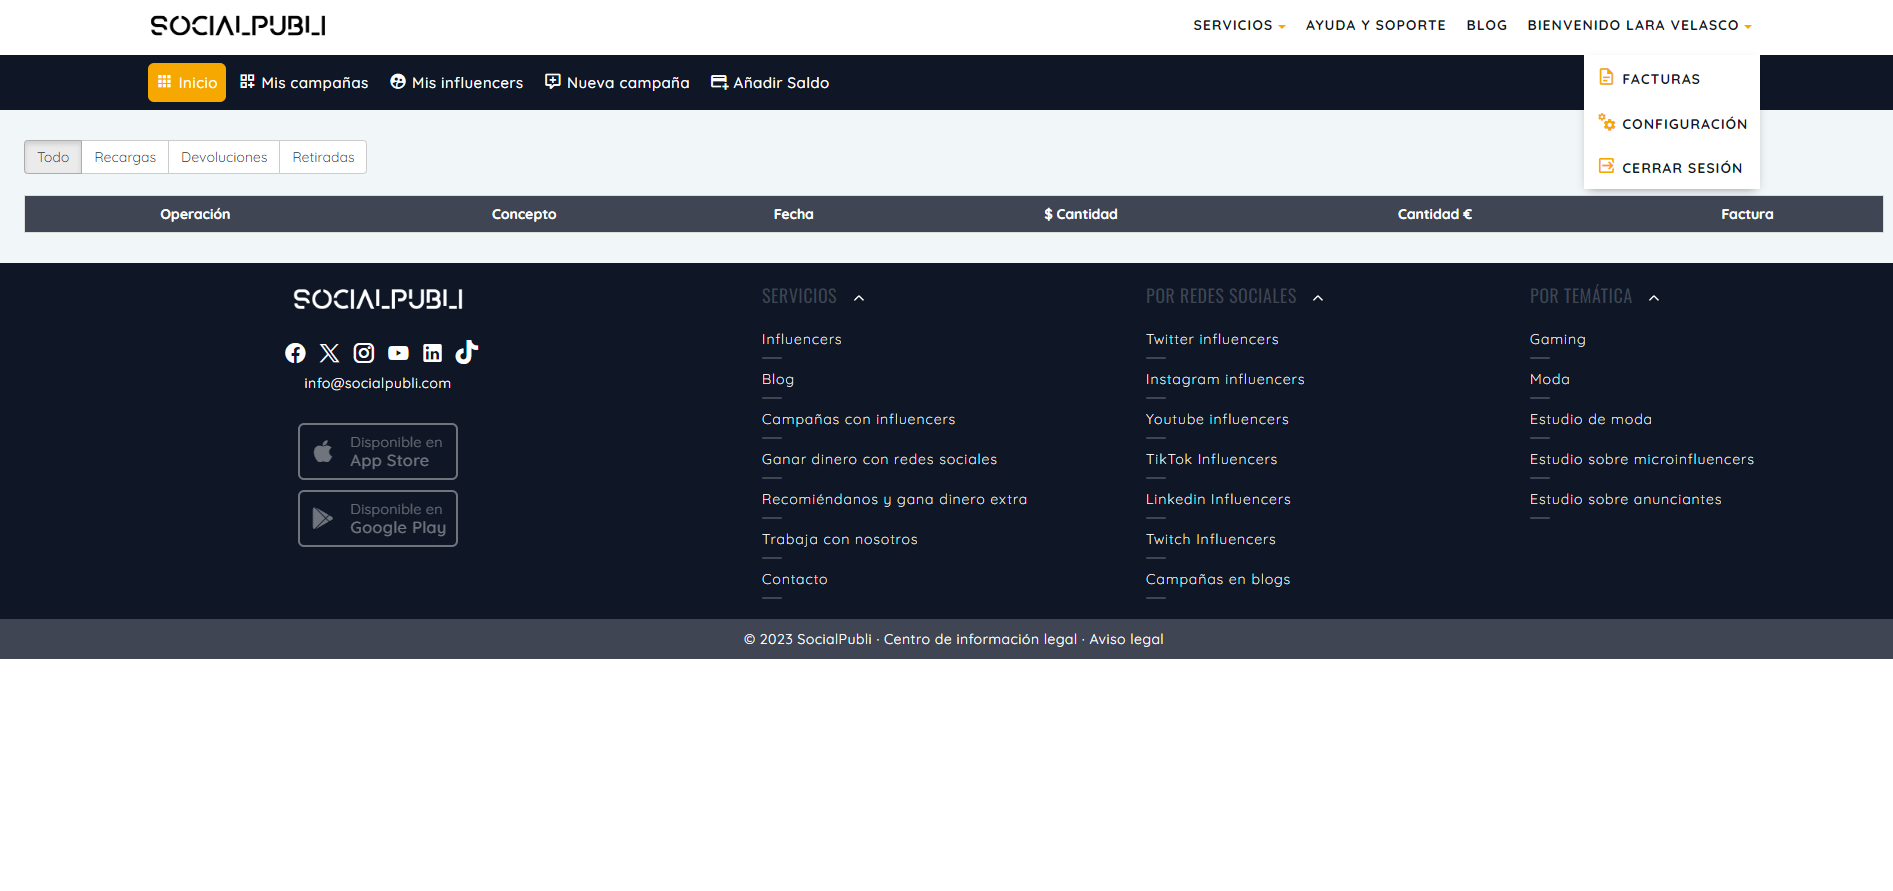Collapse the Por temática chevron
This screenshot has height=891, width=1893.
point(1654,297)
